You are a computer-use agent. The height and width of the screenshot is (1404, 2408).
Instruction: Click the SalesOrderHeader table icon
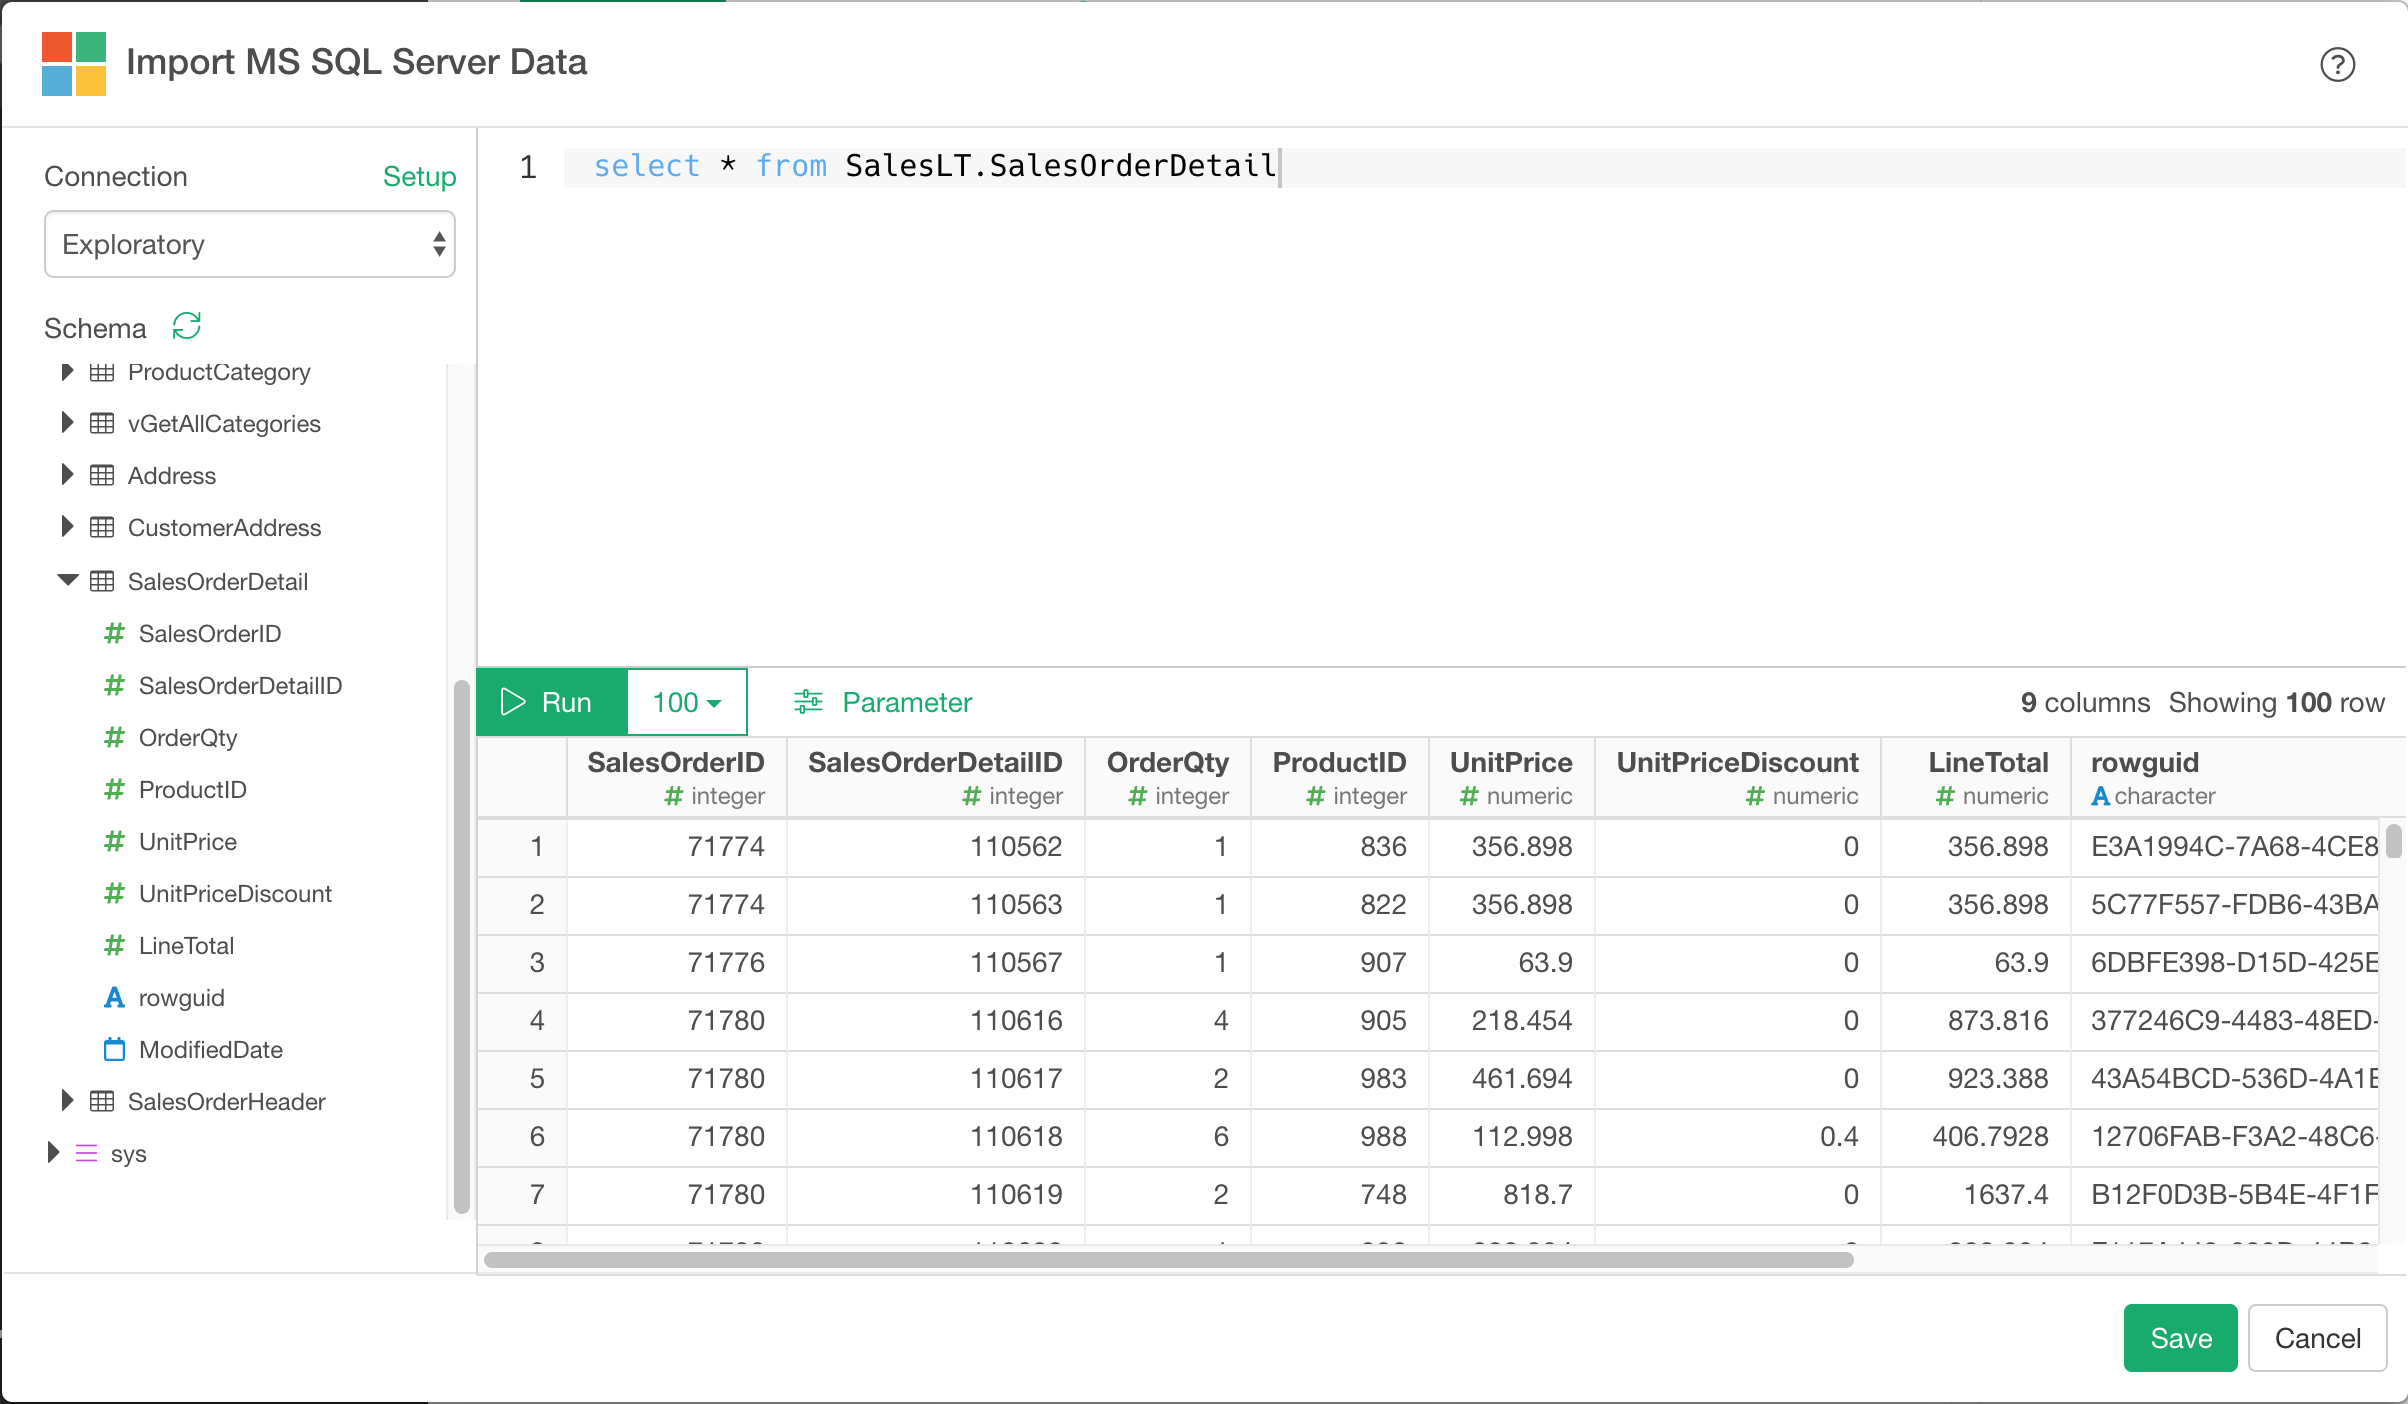[x=102, y=1101]
